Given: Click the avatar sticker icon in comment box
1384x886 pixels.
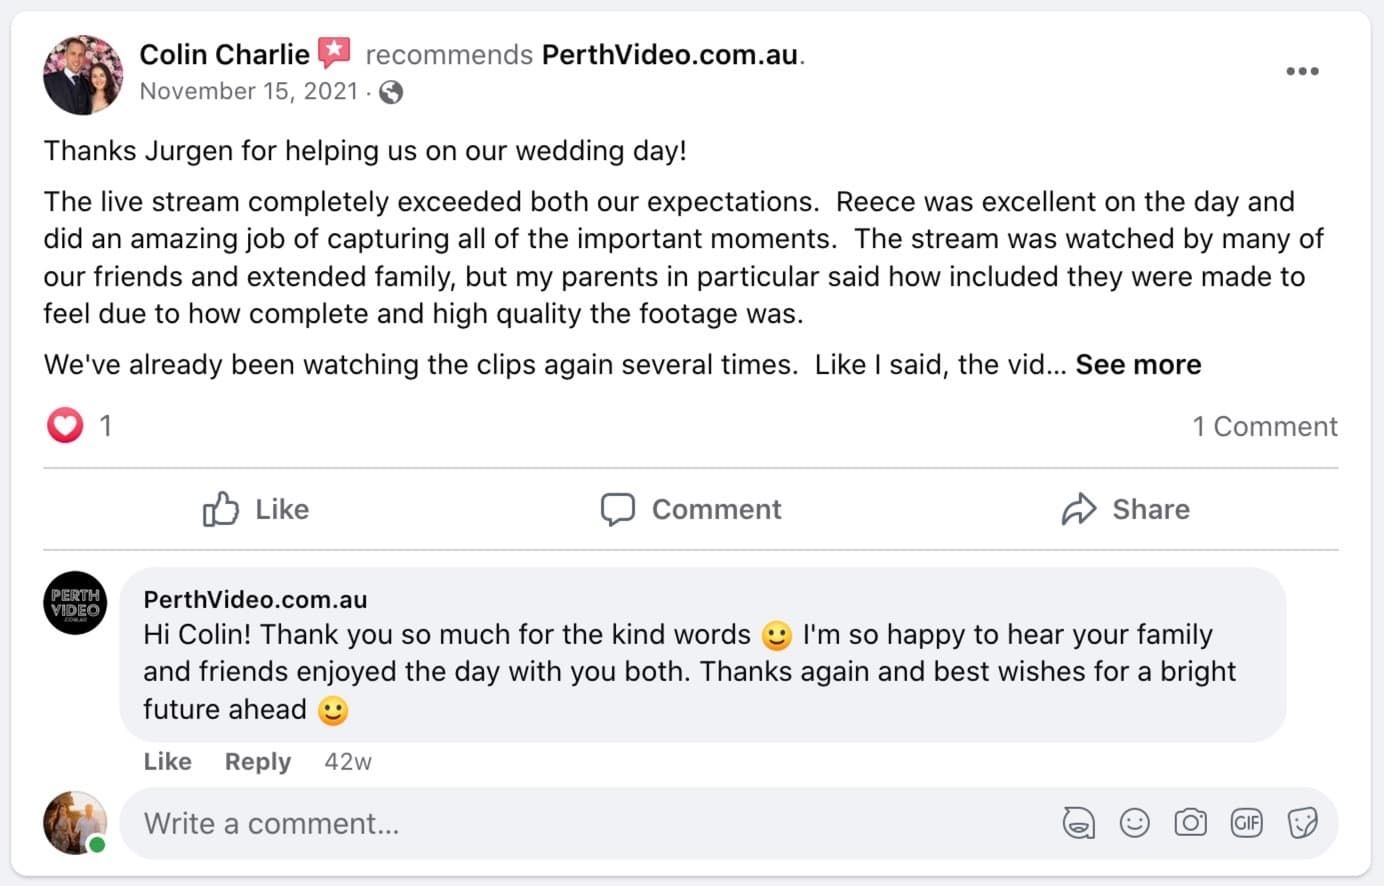Looking at the screenshot, I should point(1078,823).
